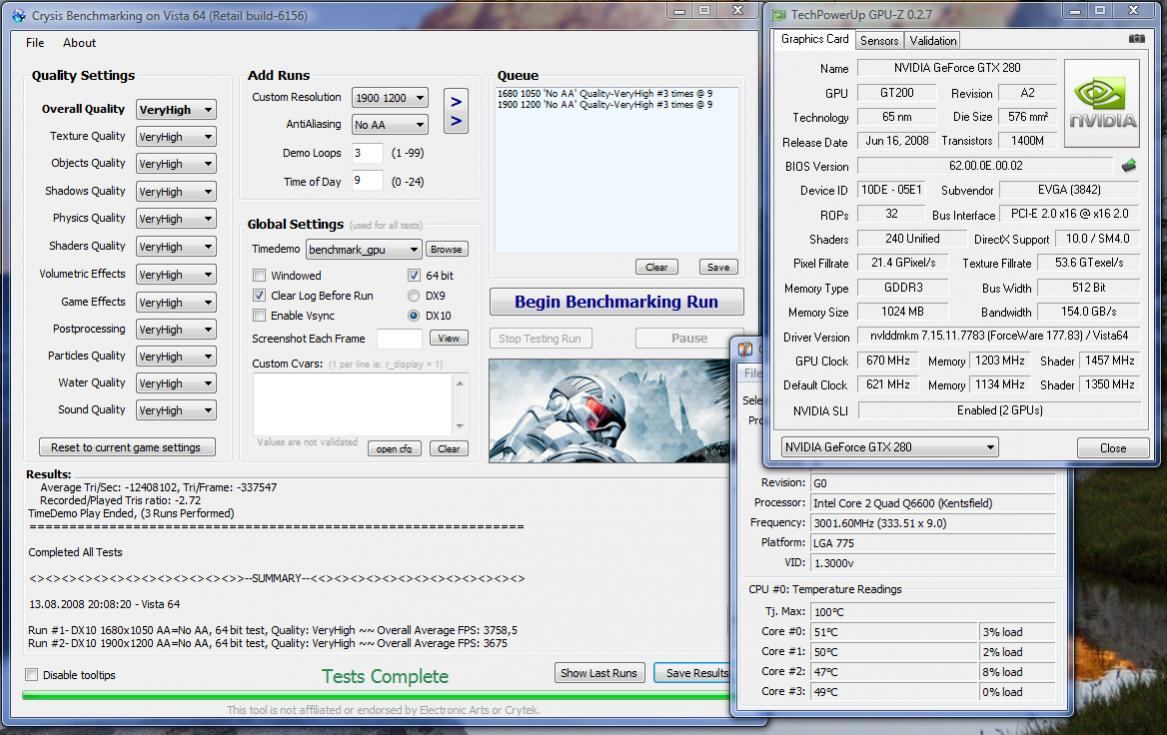Screen dimensions: 1167x735
Task: Click the Save Results button
Action: coord(693,673)
